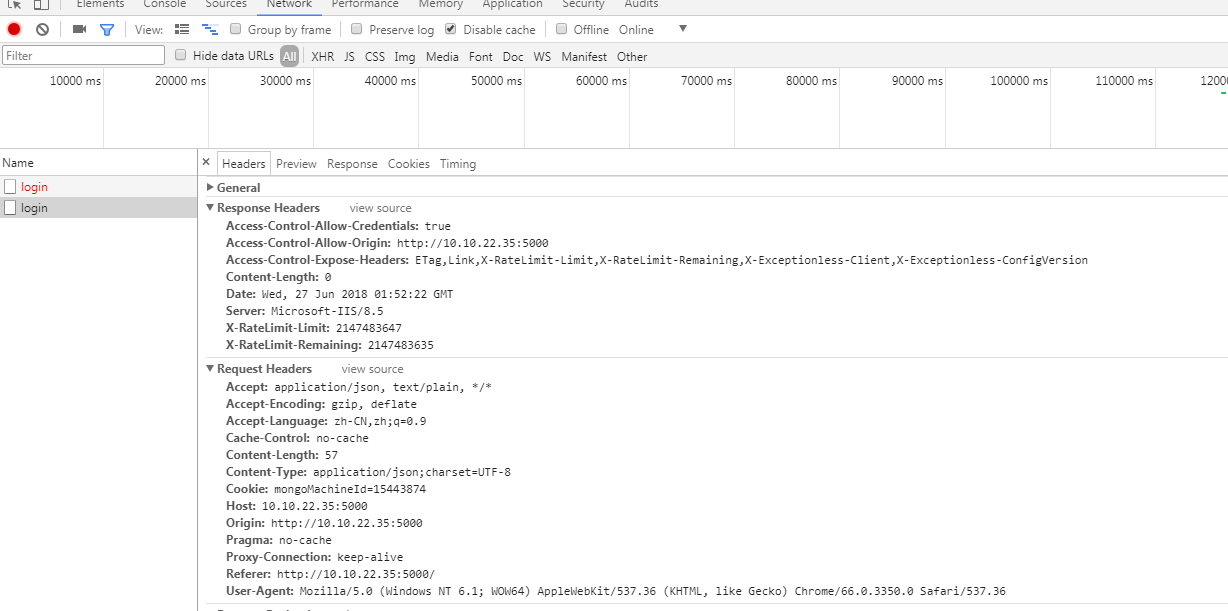The height and width of the screenshot is (611, 1228).
Task: Select the second login request
Action: [x=35, y=207]
